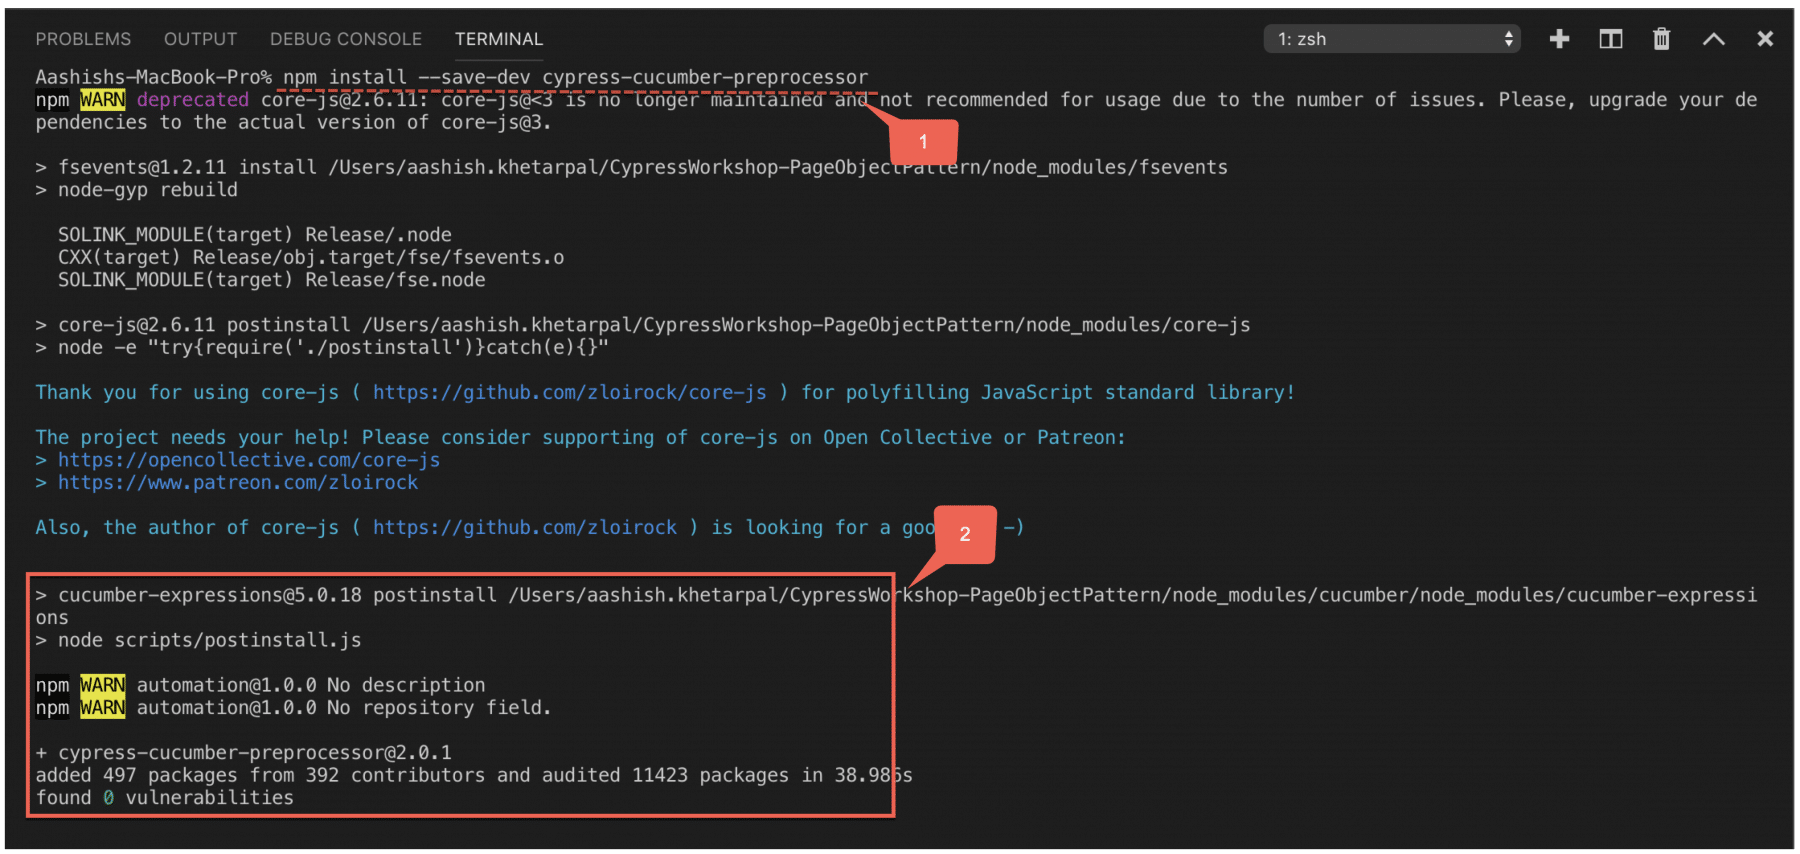The height and width of the screenshot is (854, 1800).
Task: Open the DEBUG CONSOLE tab
Action: (x=345, y=39)
